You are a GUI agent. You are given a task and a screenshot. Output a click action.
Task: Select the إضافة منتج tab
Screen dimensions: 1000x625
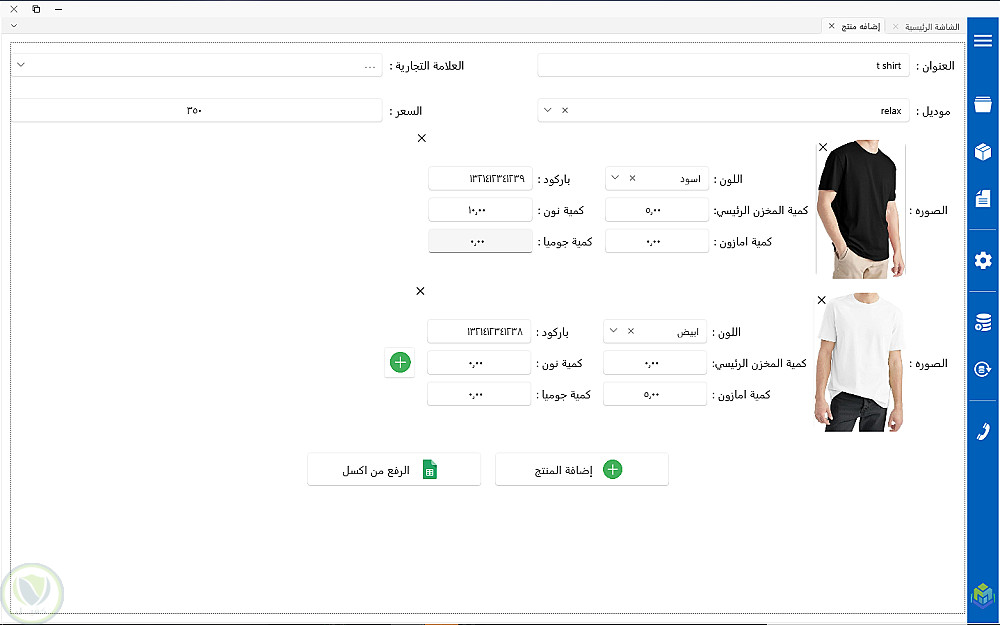pos(859,26)
